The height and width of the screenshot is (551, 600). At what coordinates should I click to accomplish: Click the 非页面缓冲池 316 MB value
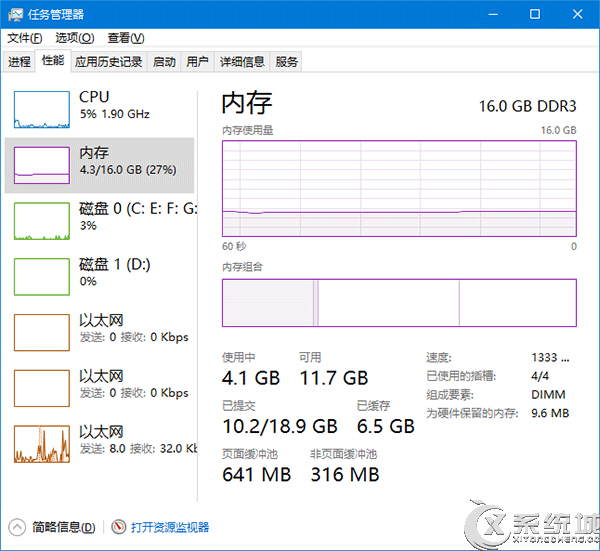tap(345, 474)
